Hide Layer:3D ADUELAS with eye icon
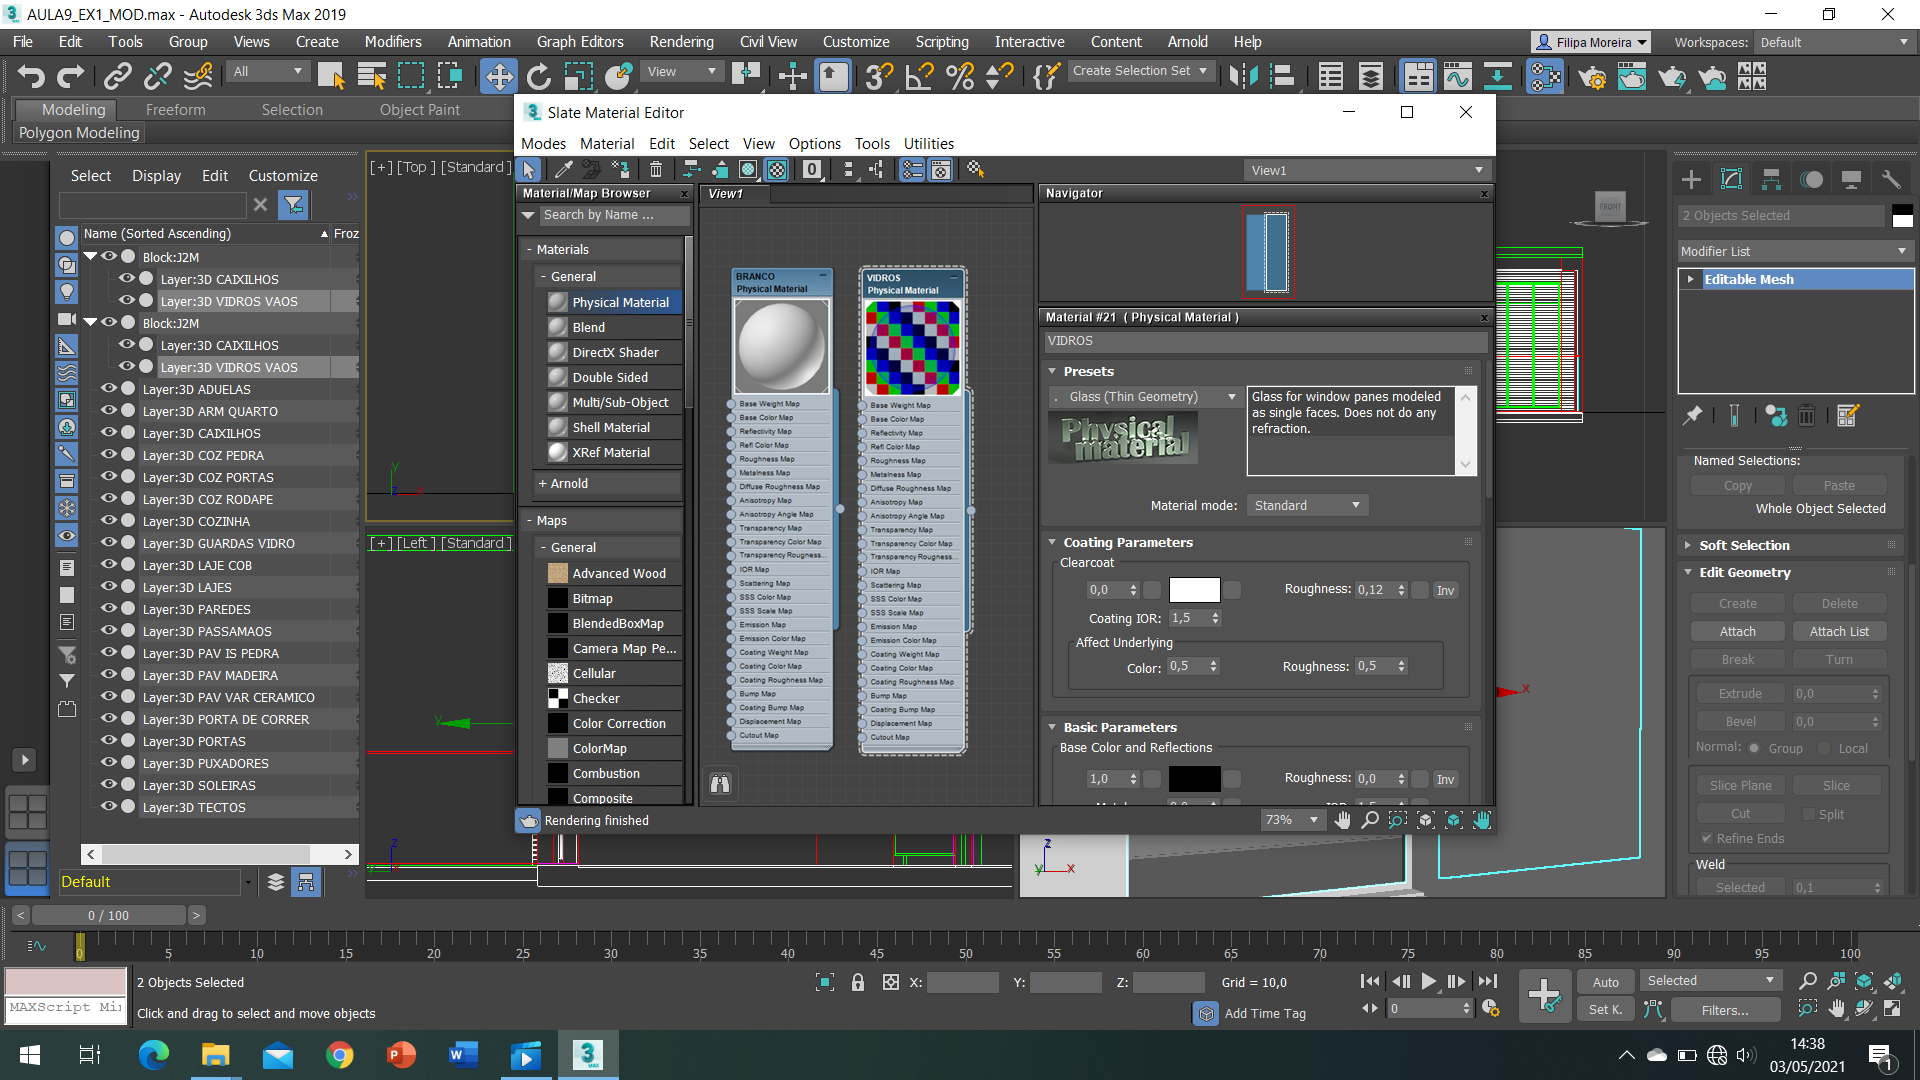1920x1080 pixels. coord(109,389)
